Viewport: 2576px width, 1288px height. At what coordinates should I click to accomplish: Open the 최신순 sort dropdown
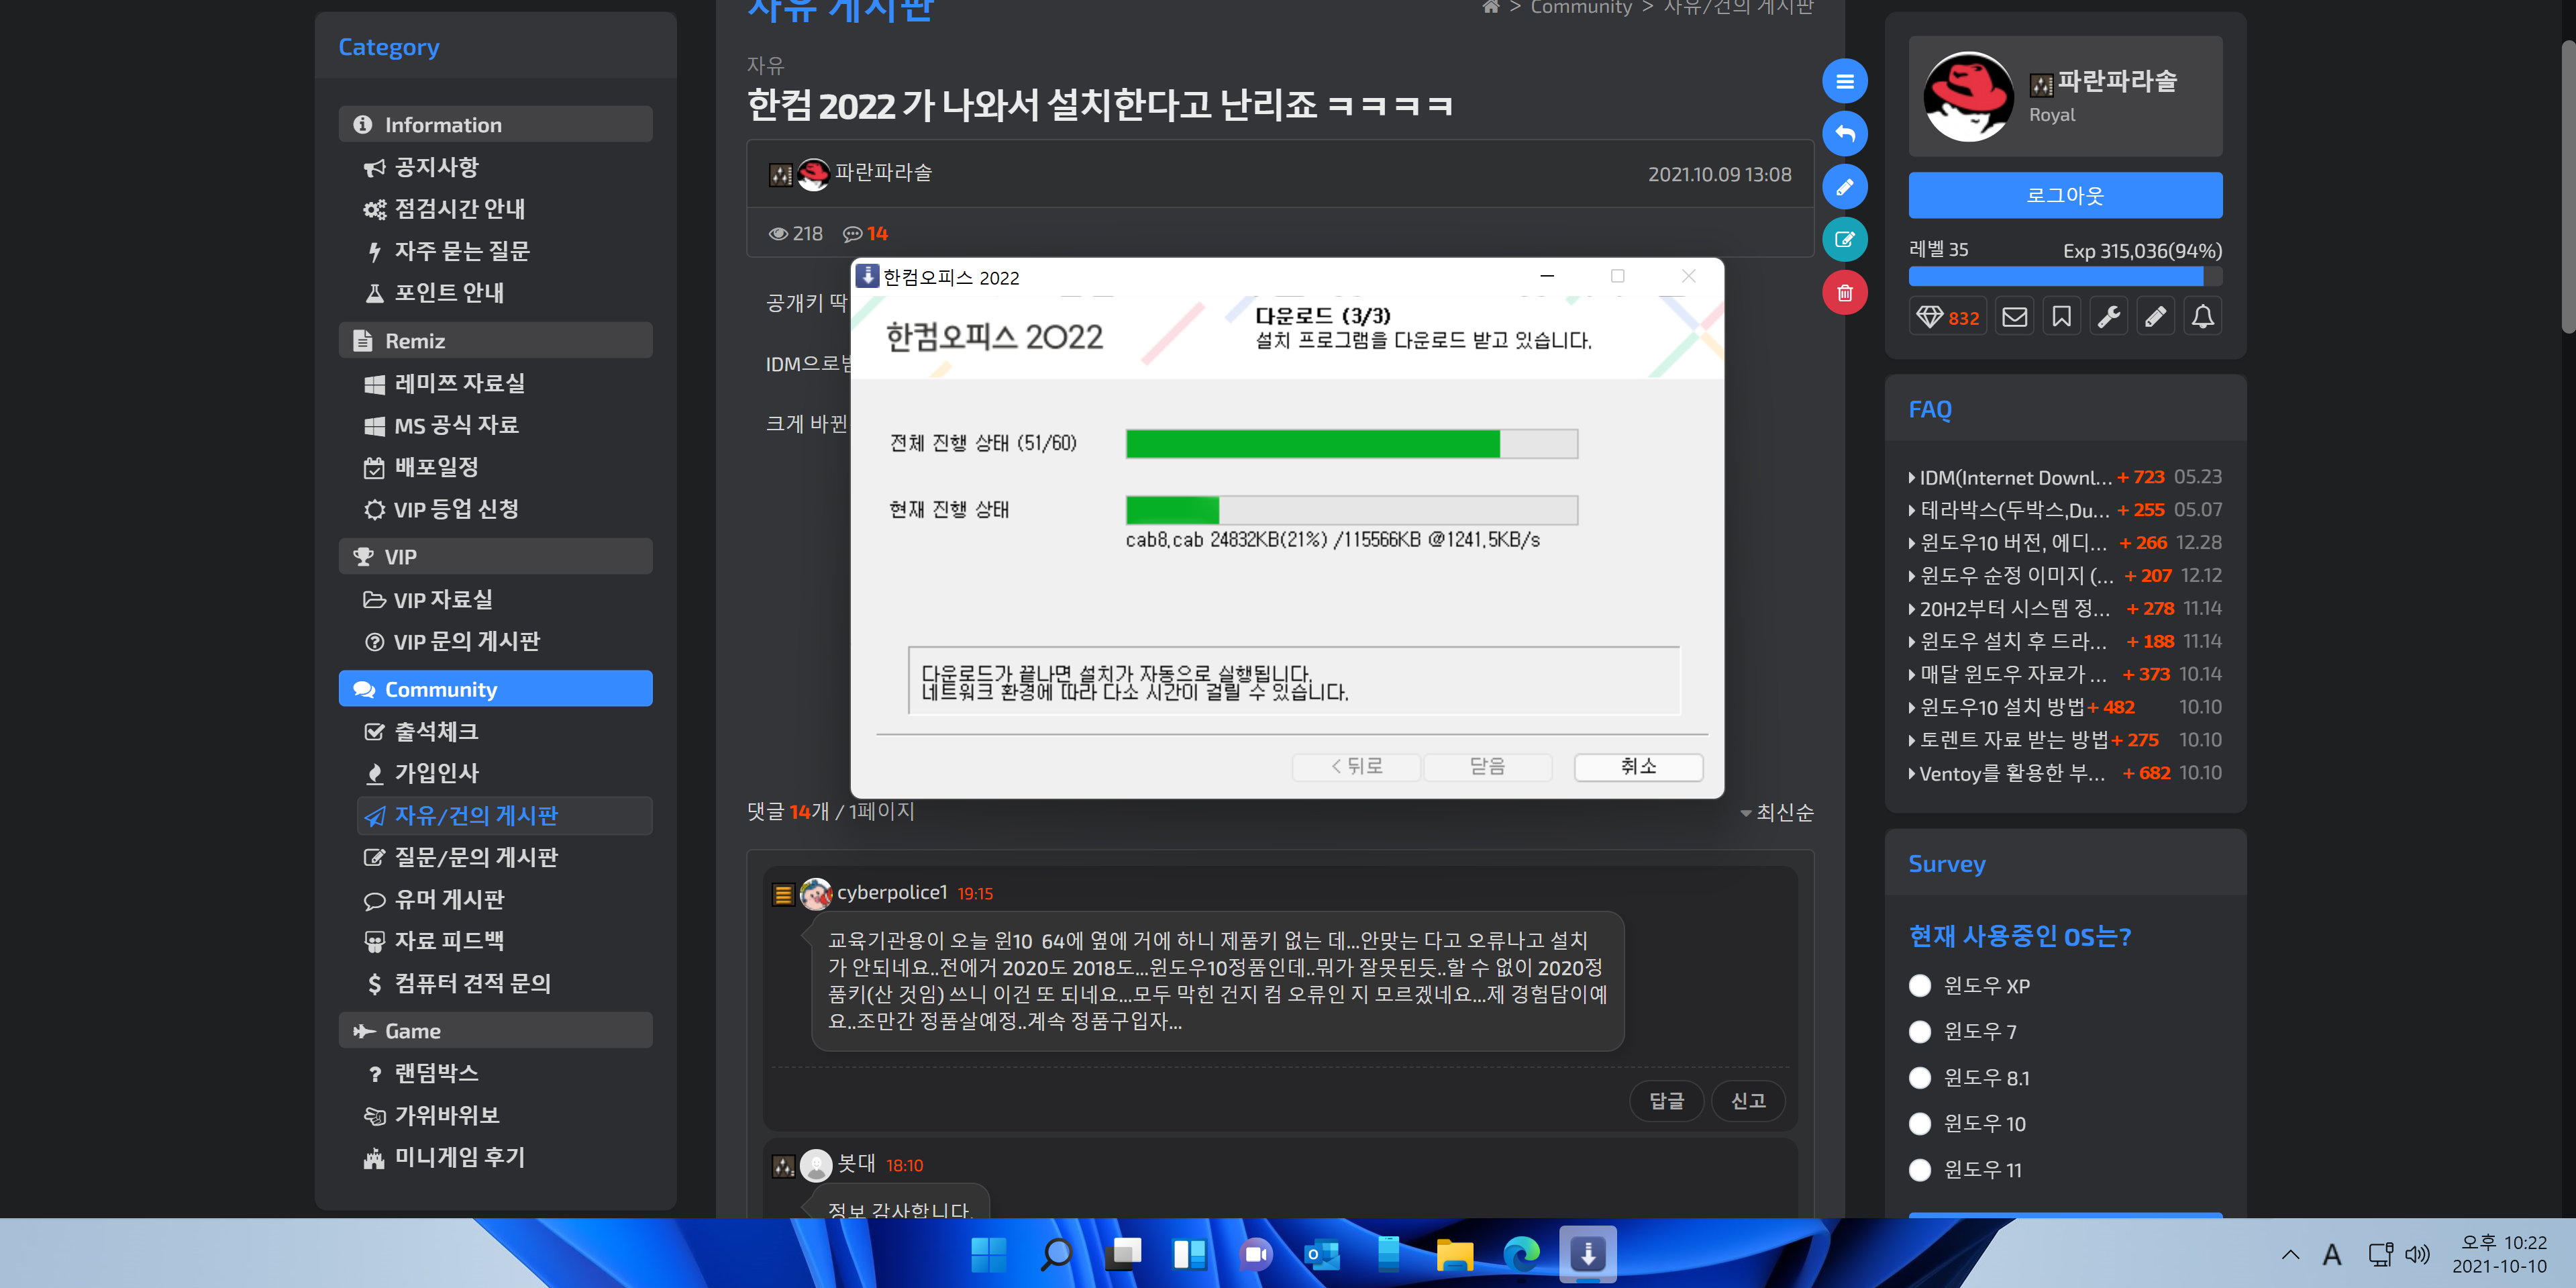point(1777,812)
